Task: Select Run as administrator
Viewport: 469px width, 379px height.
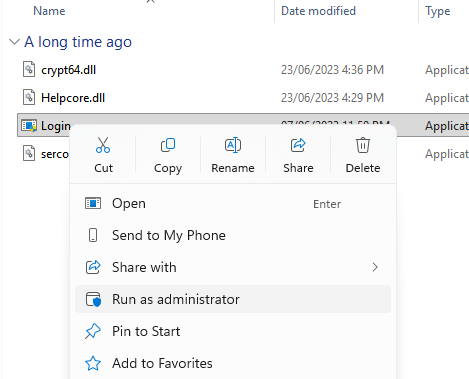Action: [233, 299]
